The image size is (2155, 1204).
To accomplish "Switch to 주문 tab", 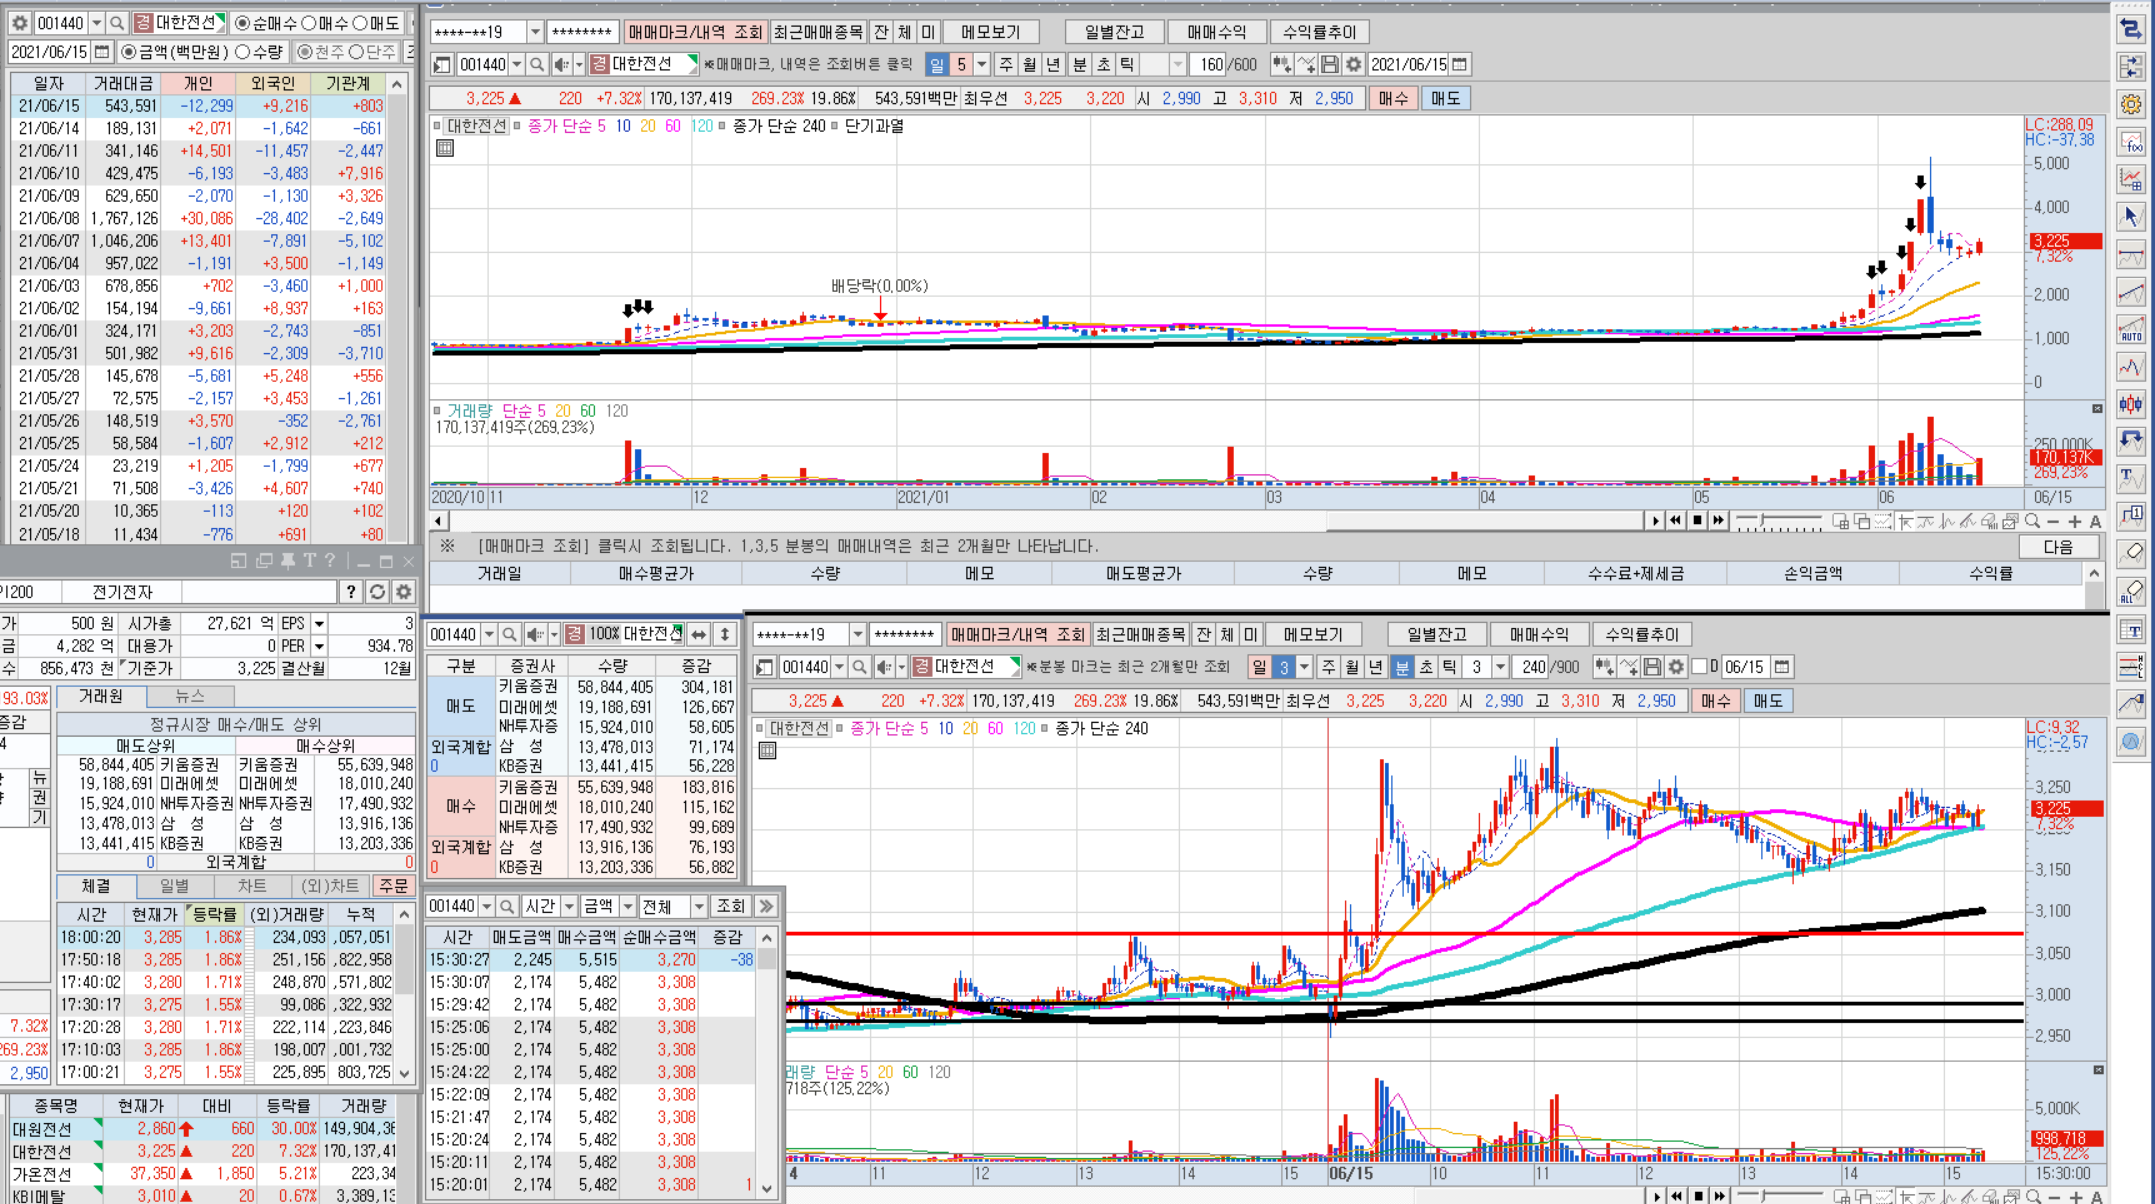I will [x=393, y=886].
